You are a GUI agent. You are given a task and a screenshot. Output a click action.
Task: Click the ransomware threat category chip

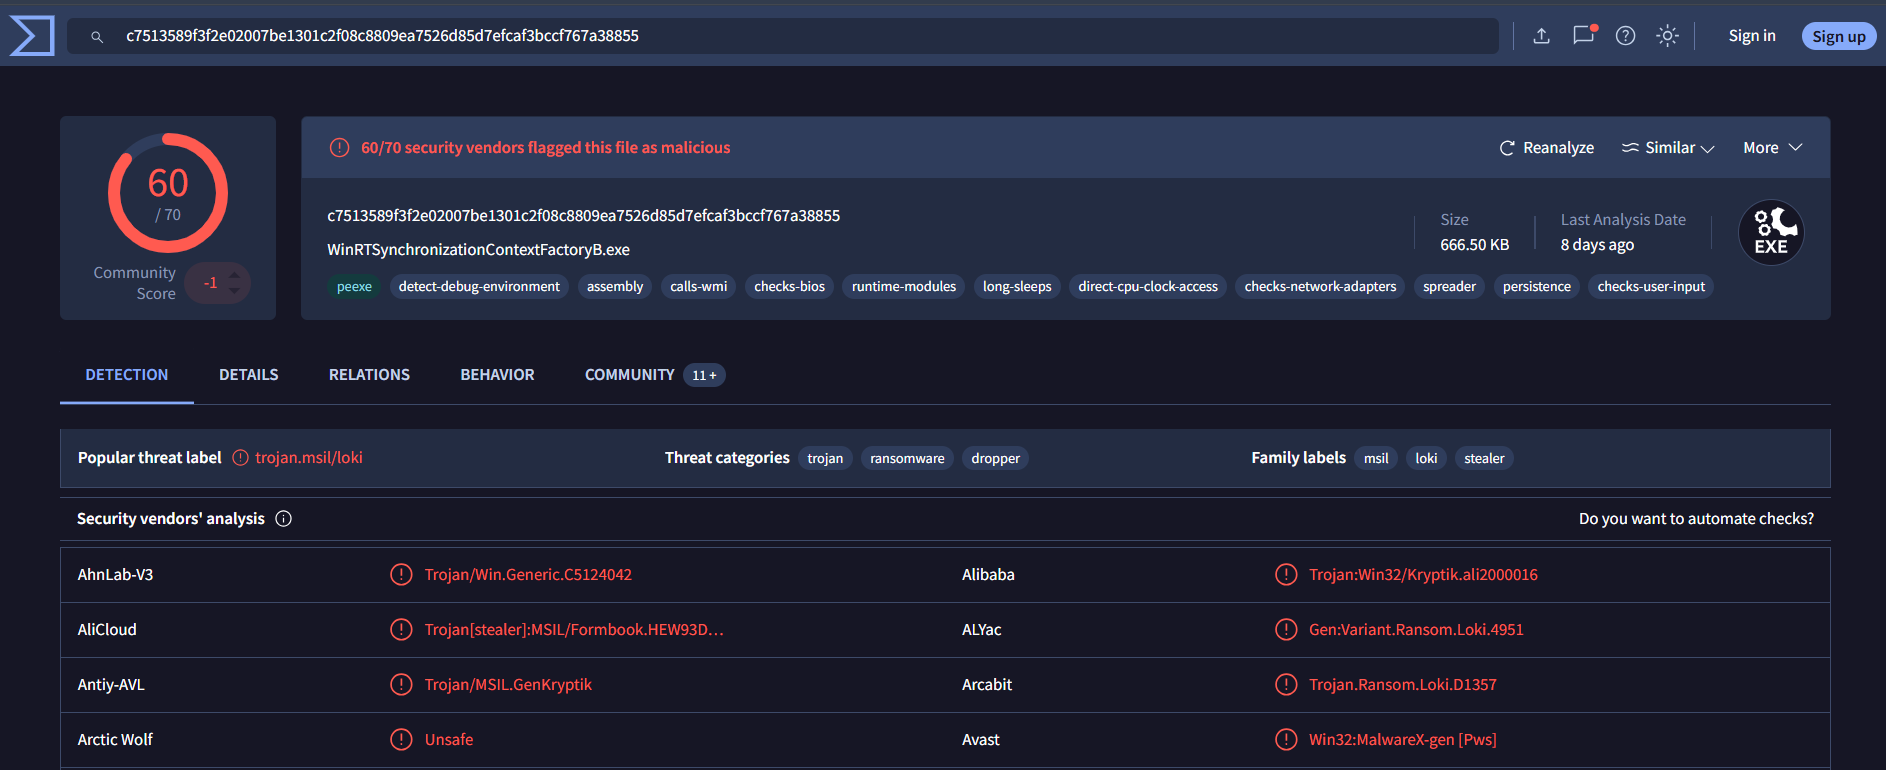coord(907,459)
